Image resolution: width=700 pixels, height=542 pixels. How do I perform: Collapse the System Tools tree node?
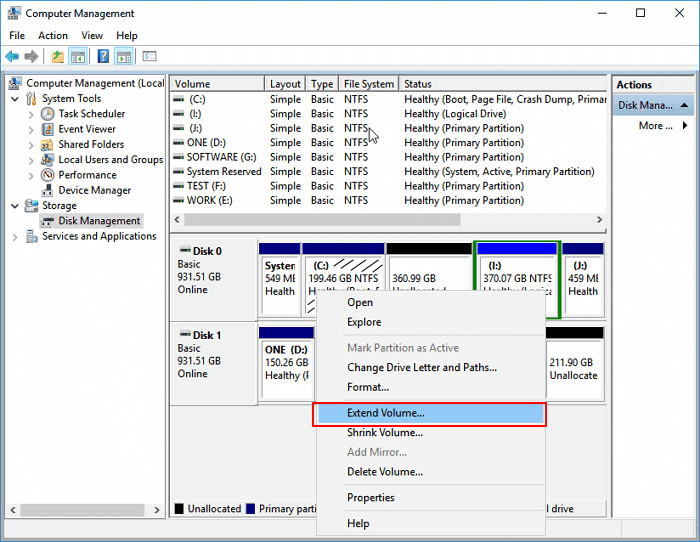15,99
